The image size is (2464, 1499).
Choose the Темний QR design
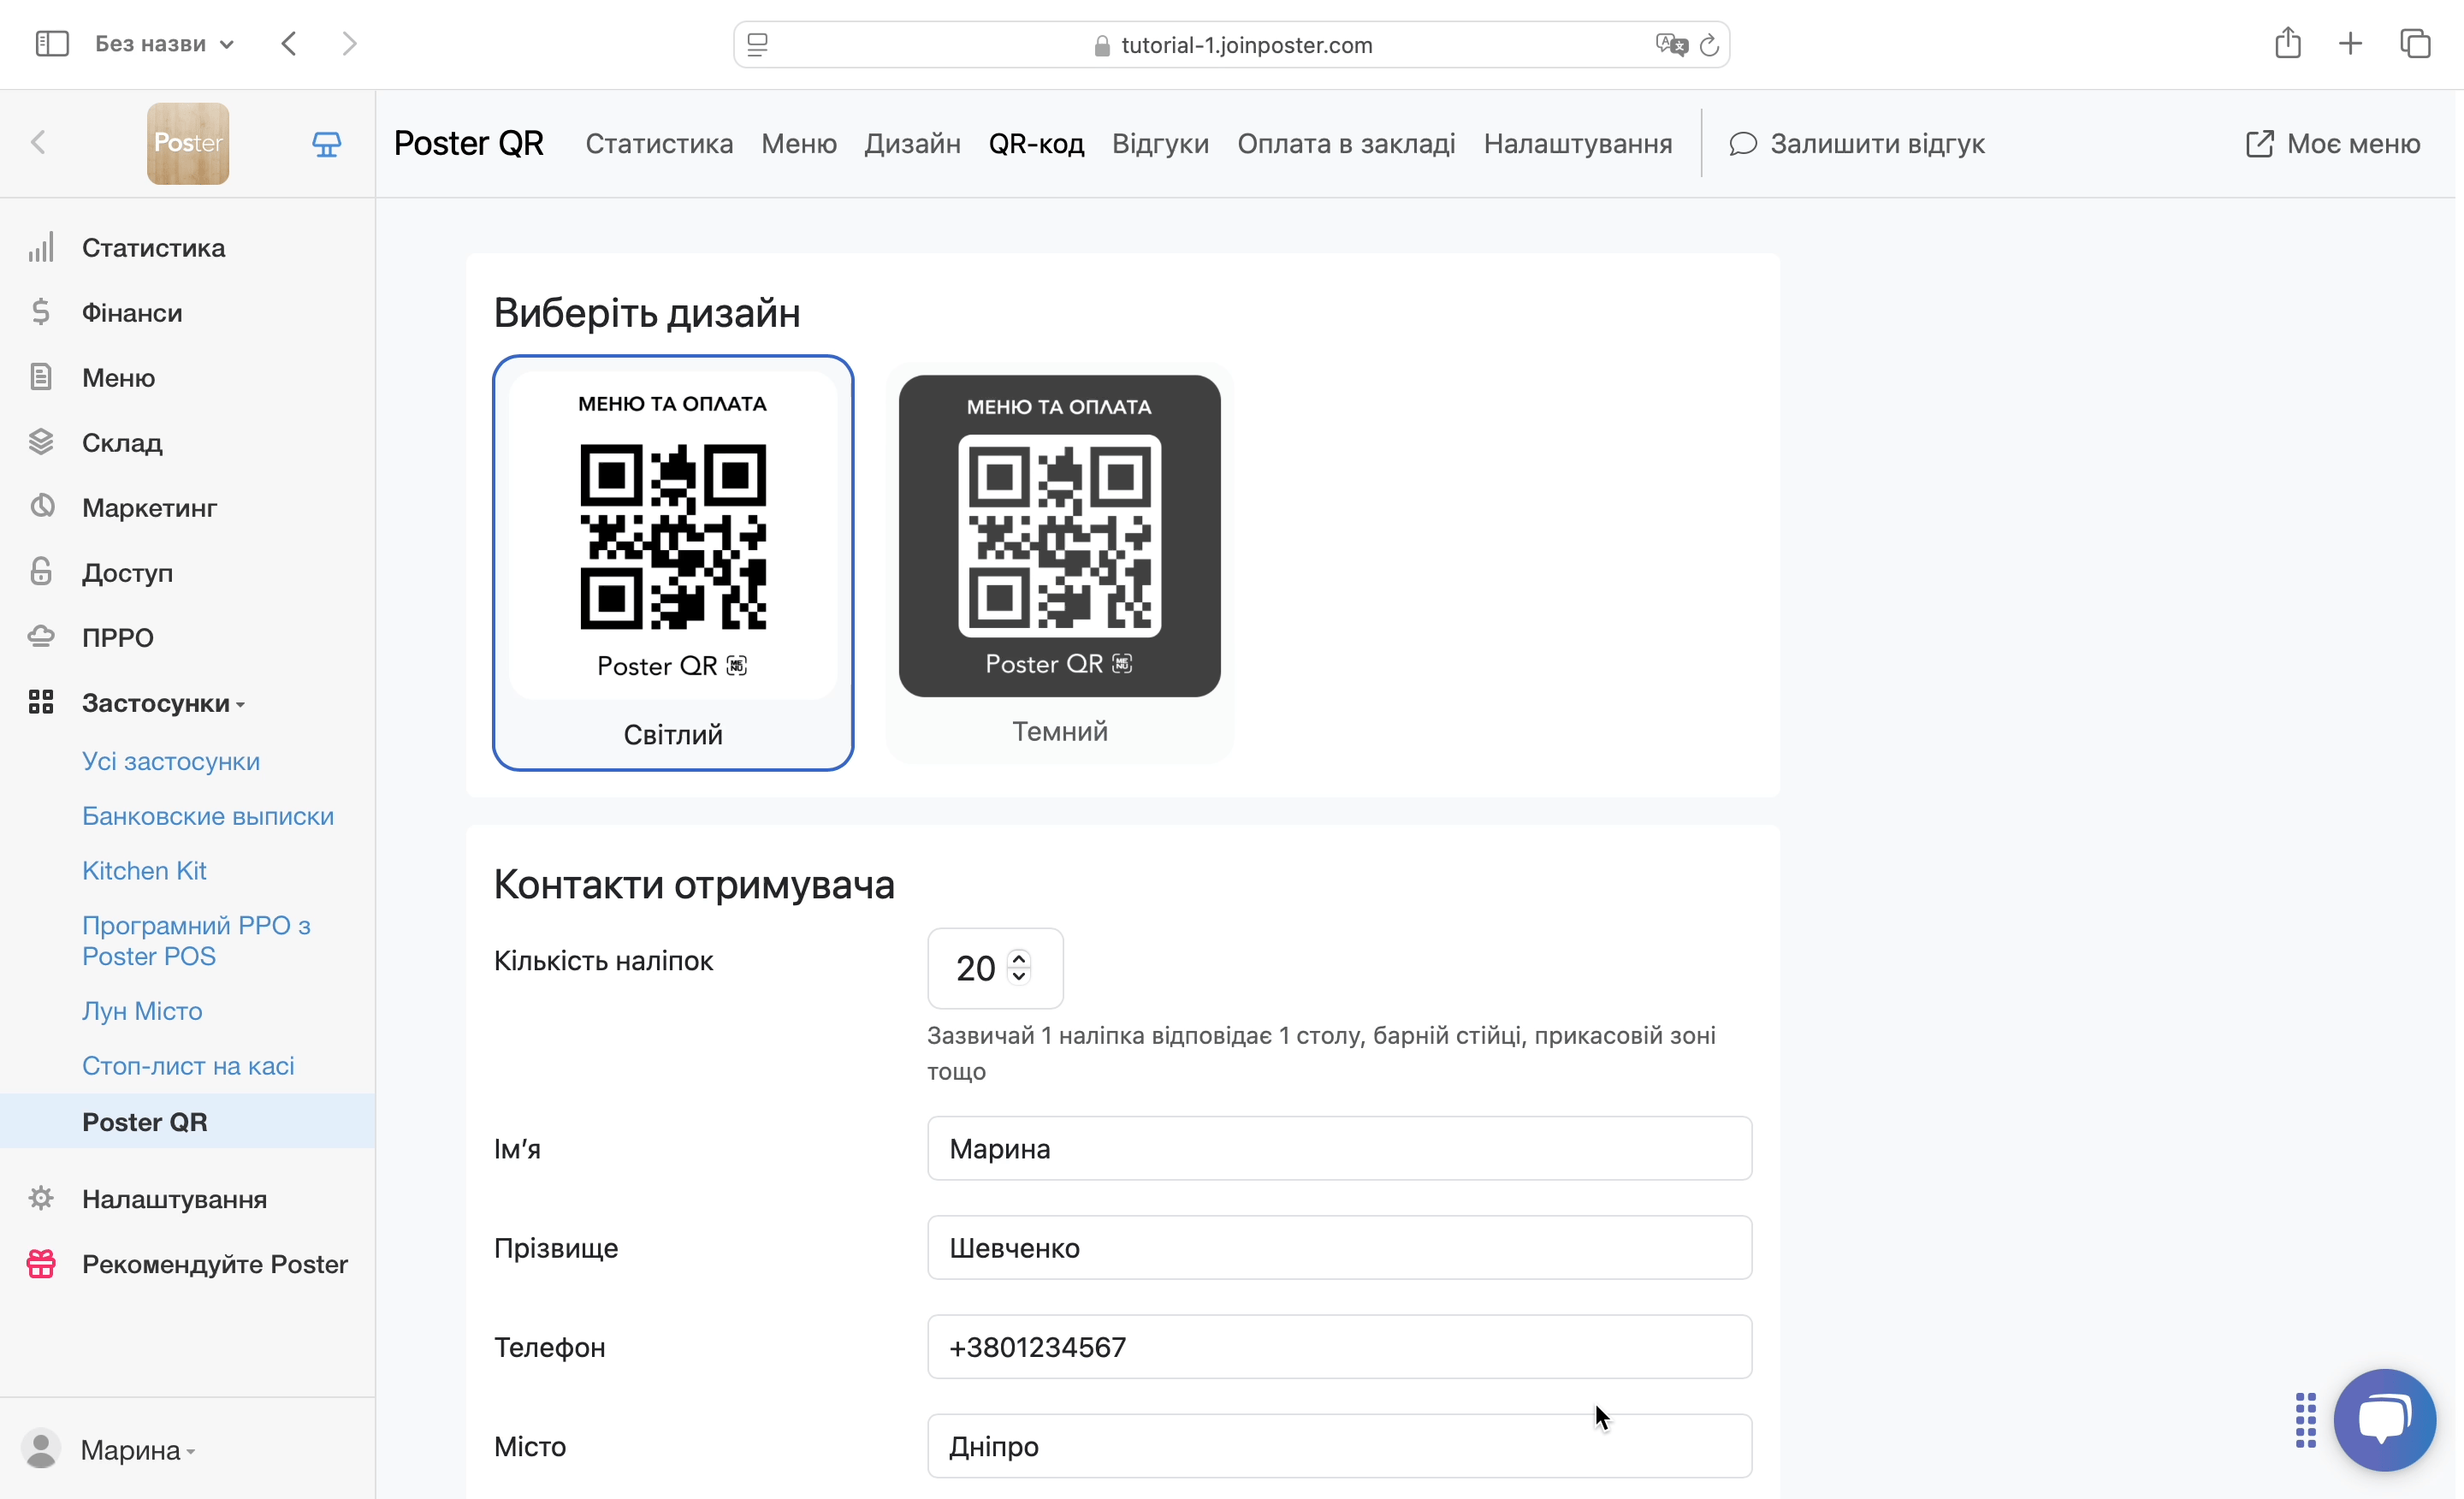(x=1059, y=562)
